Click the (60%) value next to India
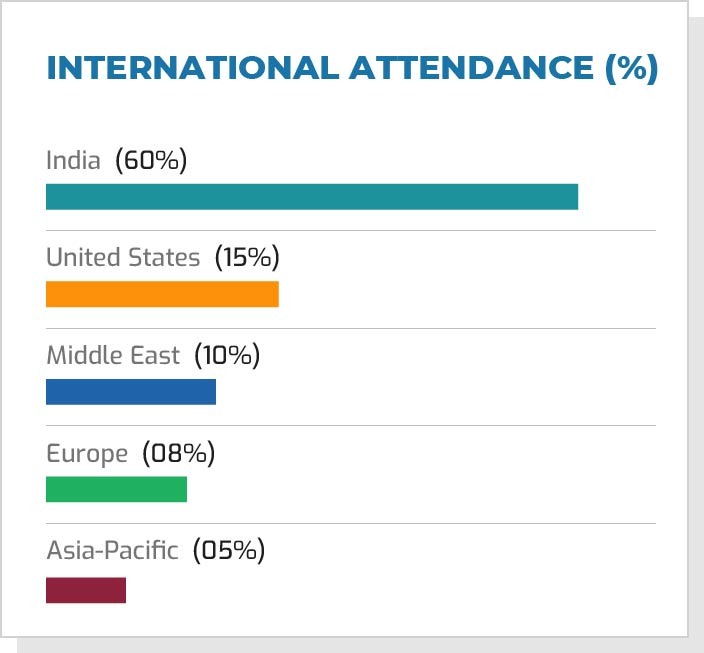704x653 pixels. coord(151,160)
